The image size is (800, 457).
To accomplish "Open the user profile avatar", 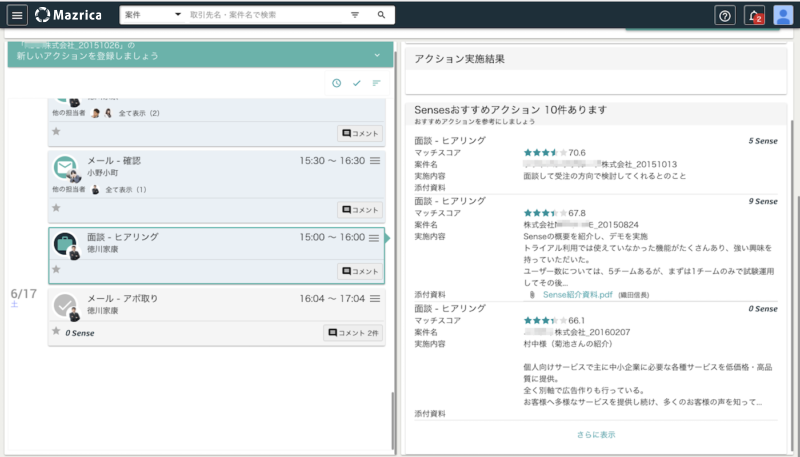I will pos(784,15).
